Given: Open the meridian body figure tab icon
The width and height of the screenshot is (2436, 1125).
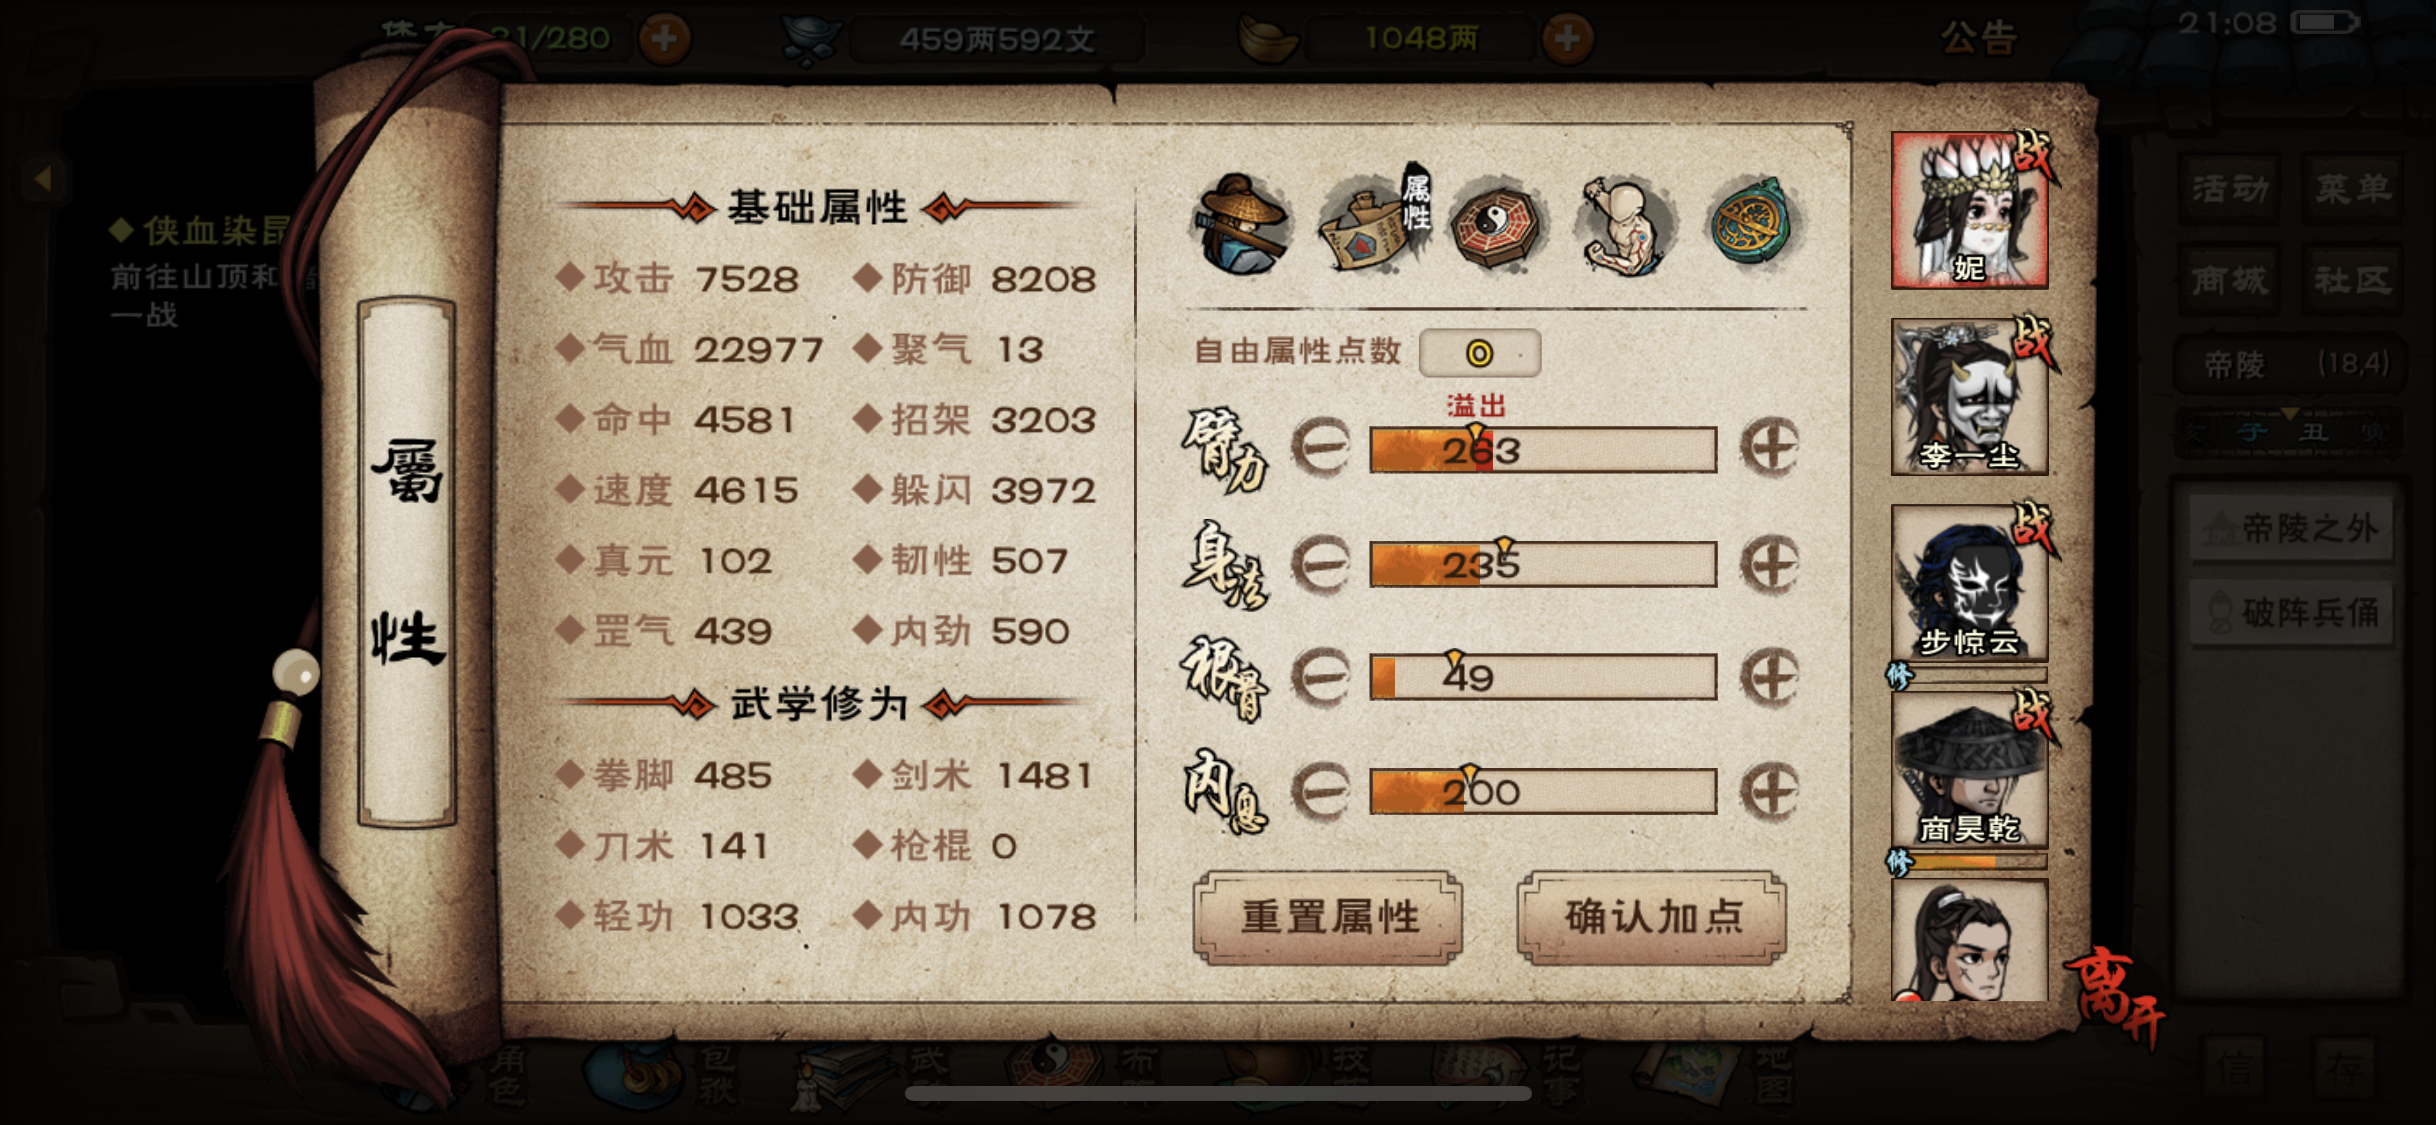Looking at the screenshot, I should pyautogui.click(x=1624, y=225).
